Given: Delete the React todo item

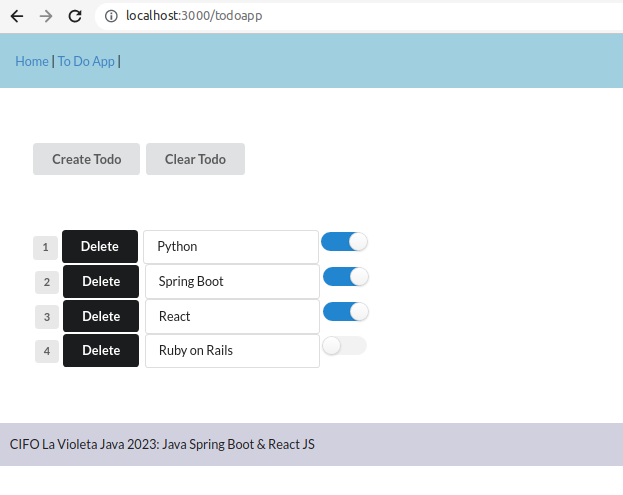Looking at the screenshot, I should point(101,316).
